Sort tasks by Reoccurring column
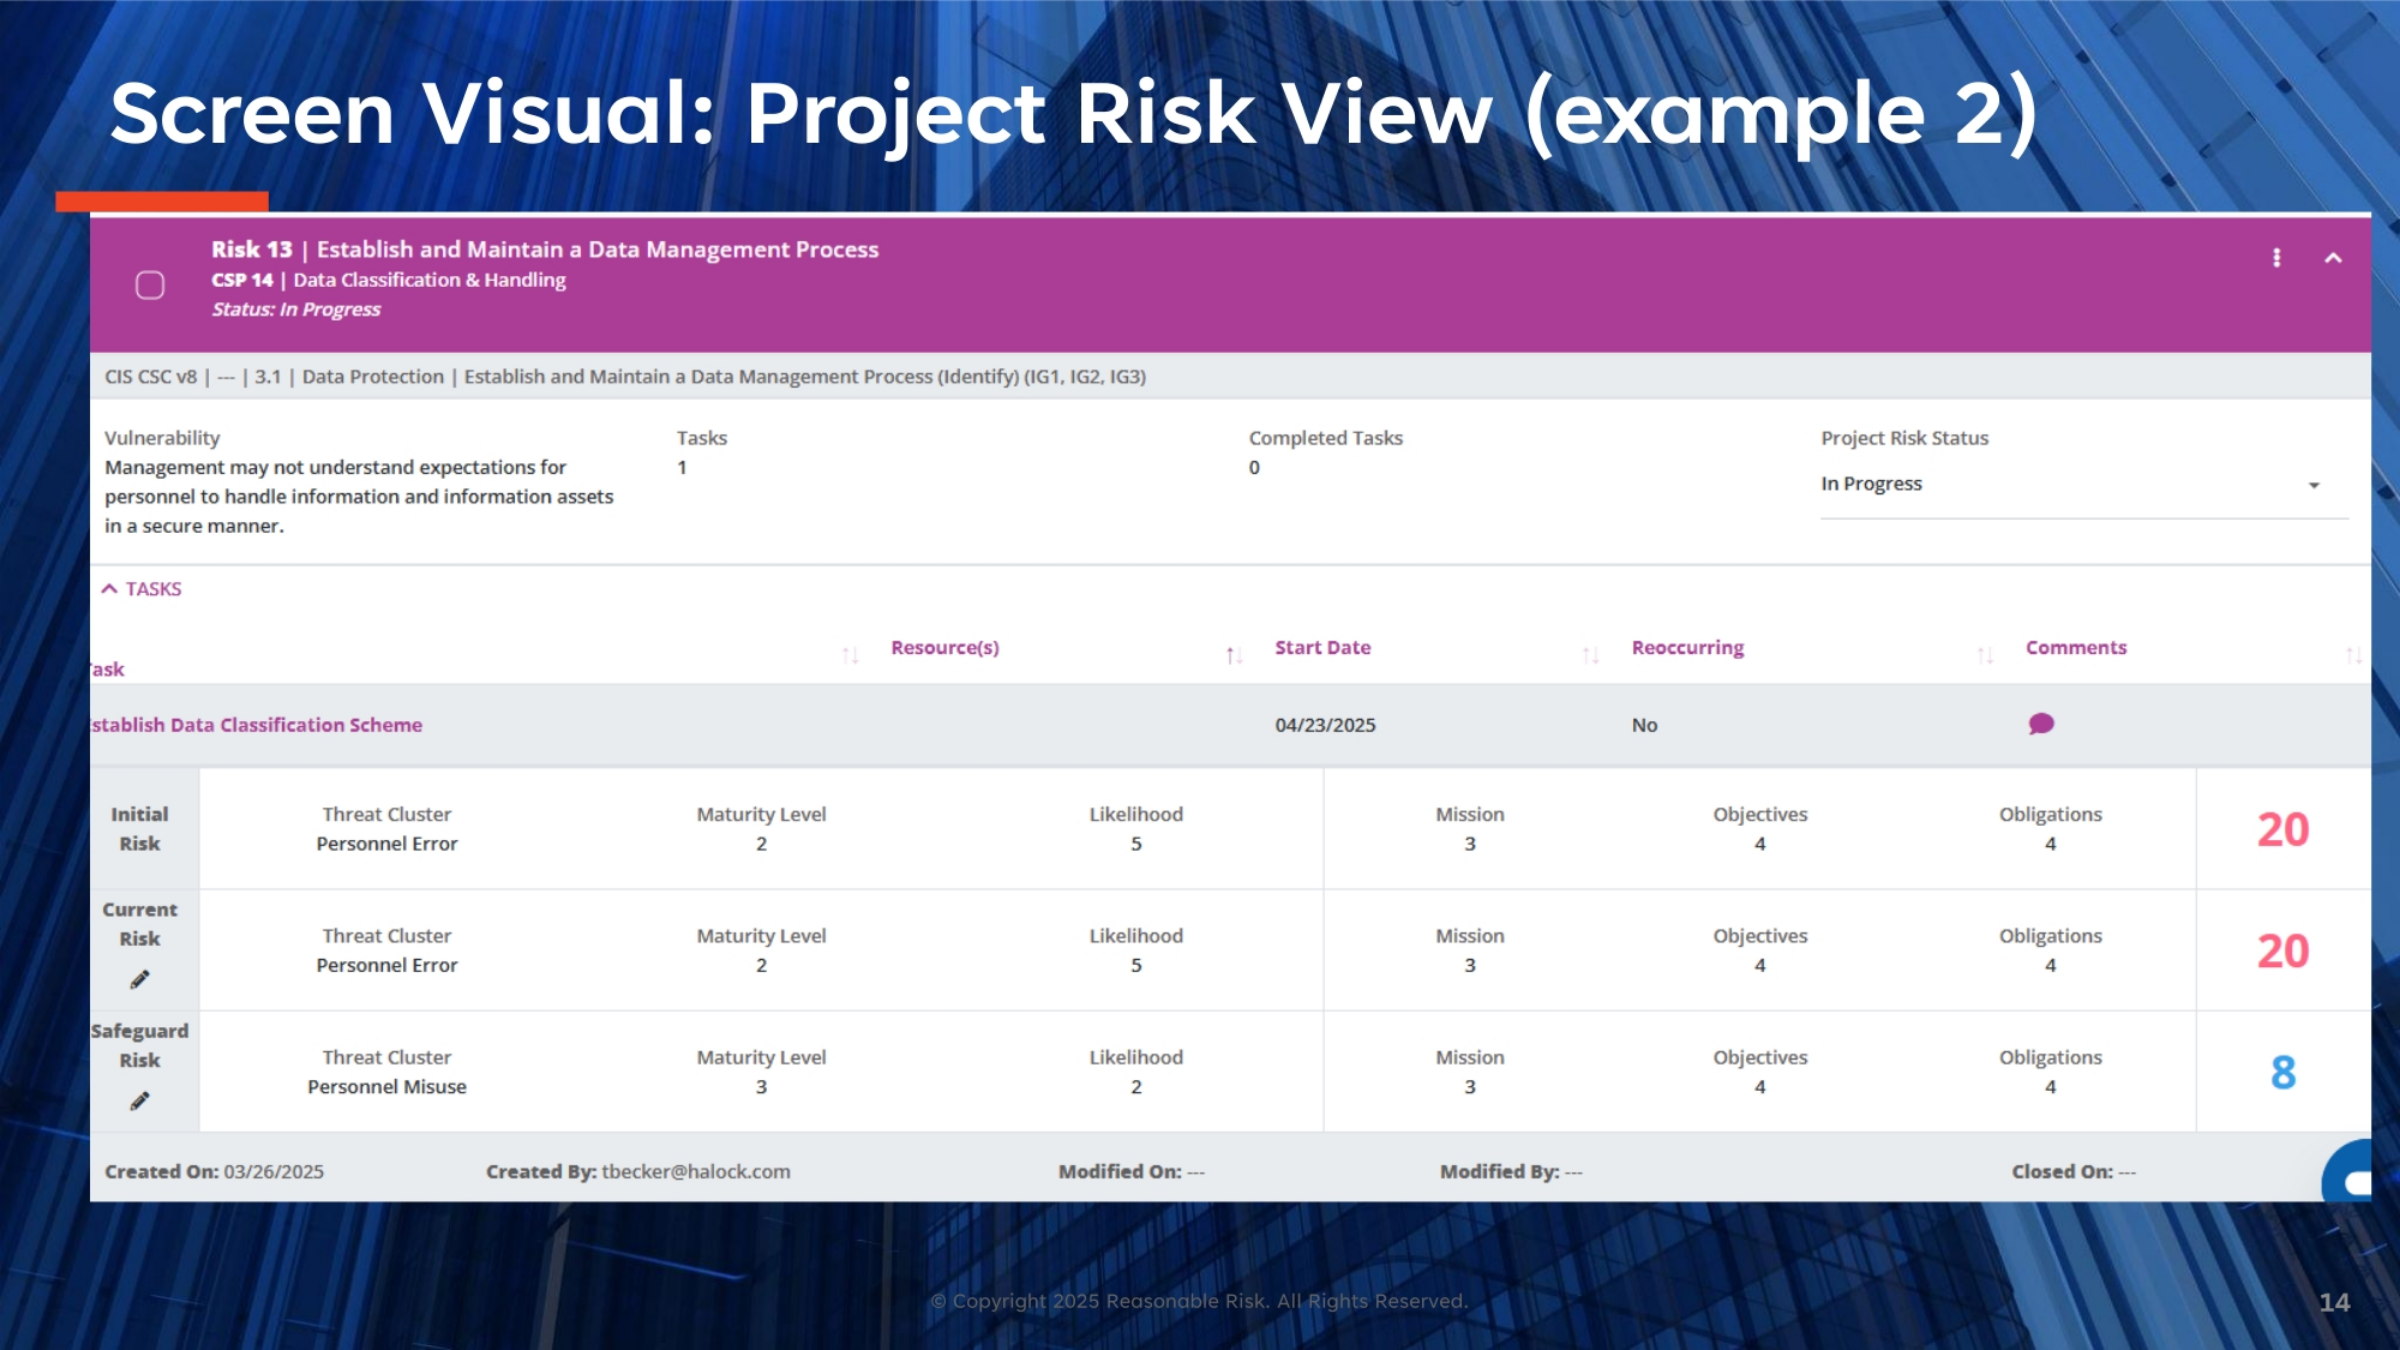 (1687, 648)
